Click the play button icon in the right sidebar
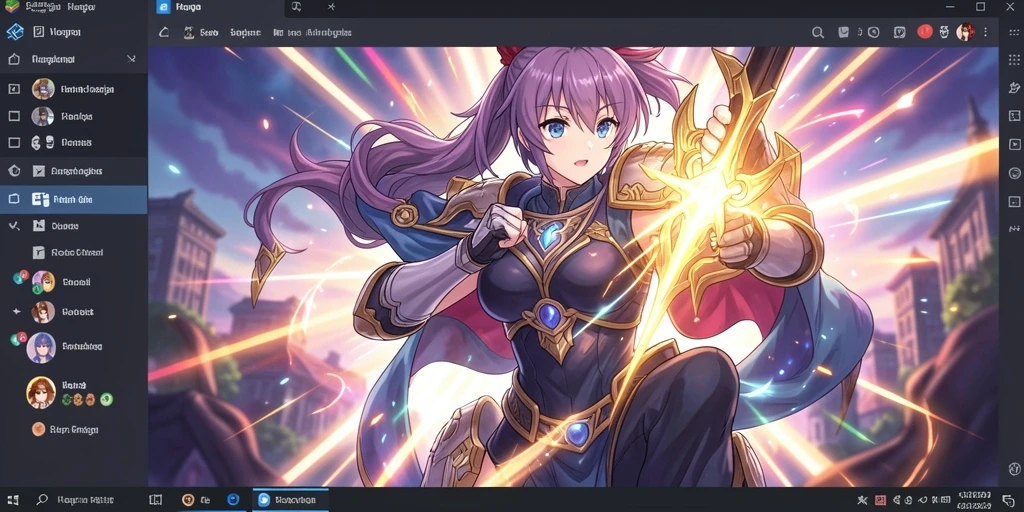The height and width of the screenshot is (512, 1024). click(x=1014, y=144)
